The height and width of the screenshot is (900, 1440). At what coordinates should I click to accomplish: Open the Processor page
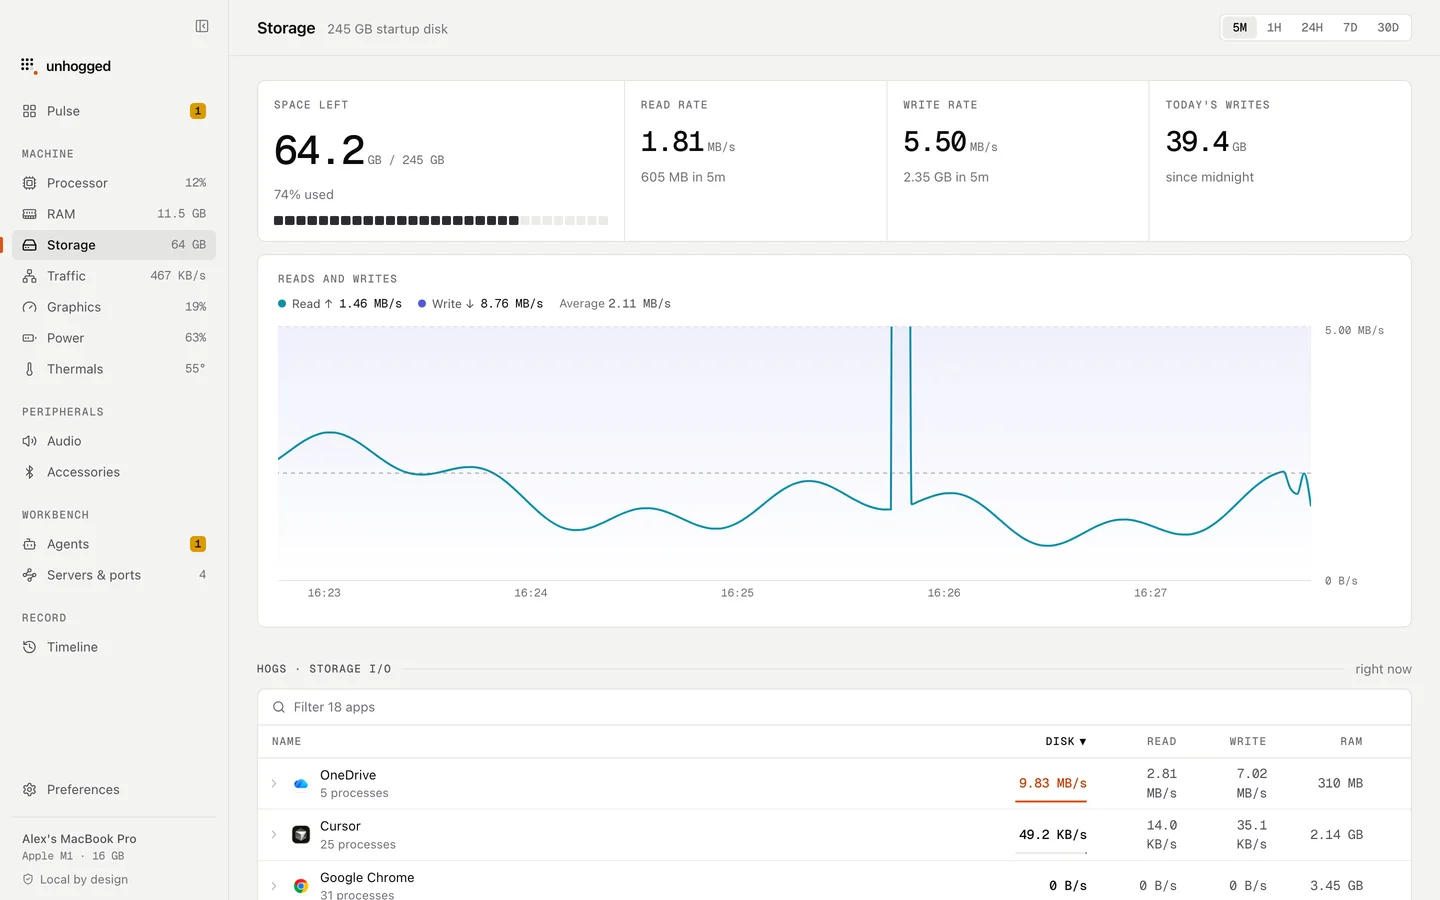(x=114, y=183)
